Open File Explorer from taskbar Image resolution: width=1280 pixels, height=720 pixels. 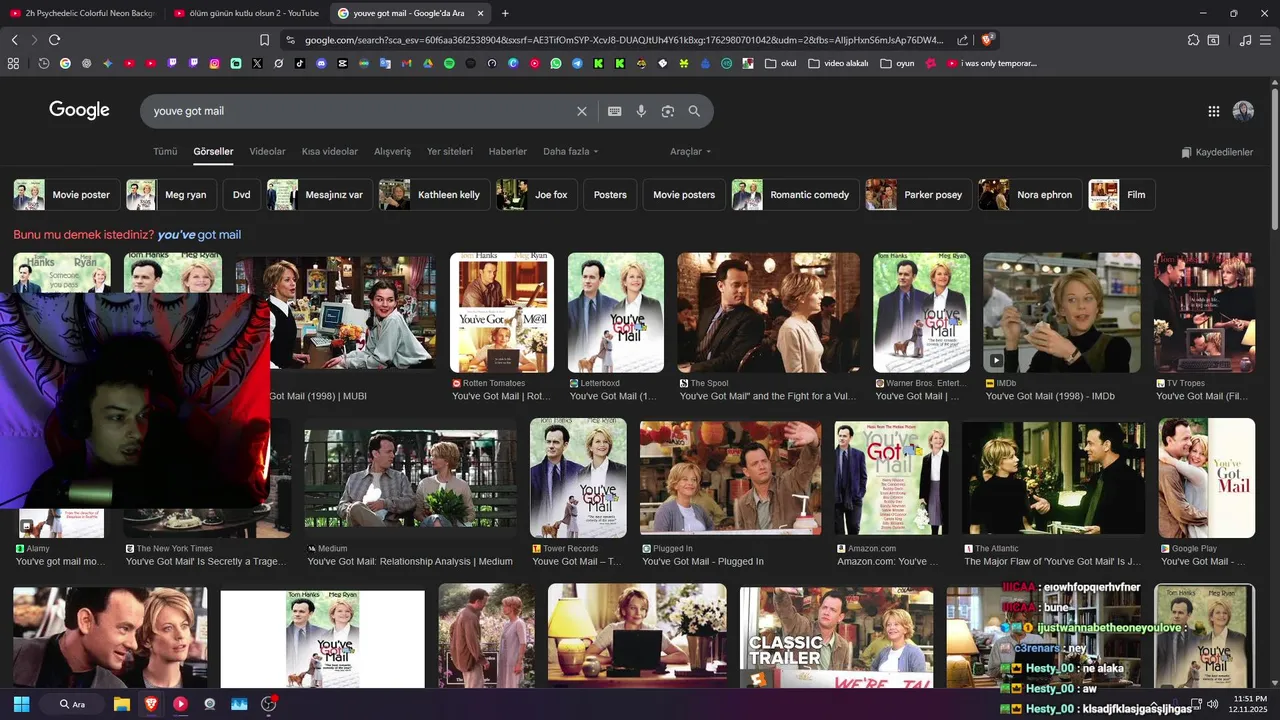point(122,704)
